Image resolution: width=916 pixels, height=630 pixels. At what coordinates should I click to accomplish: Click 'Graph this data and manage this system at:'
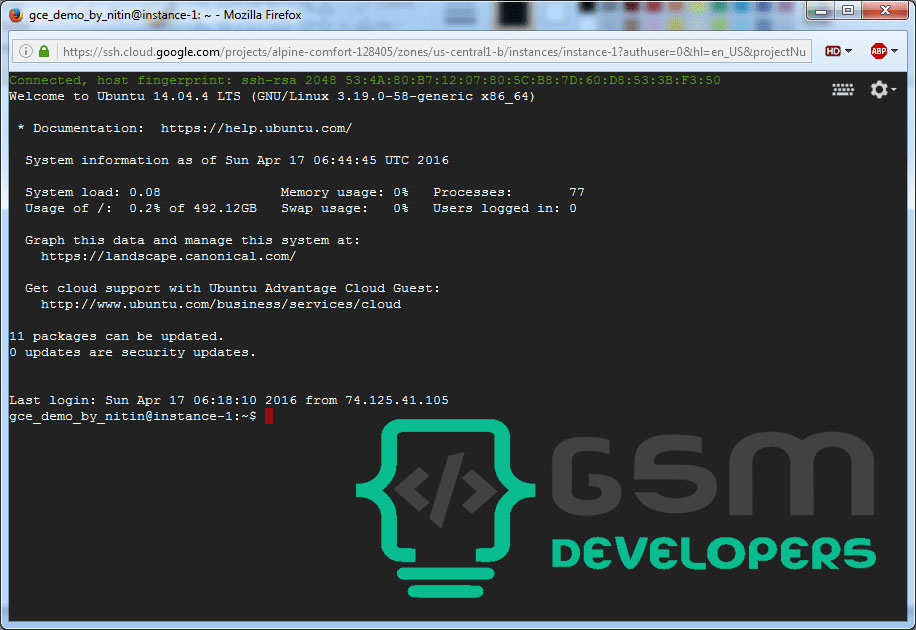192,240
